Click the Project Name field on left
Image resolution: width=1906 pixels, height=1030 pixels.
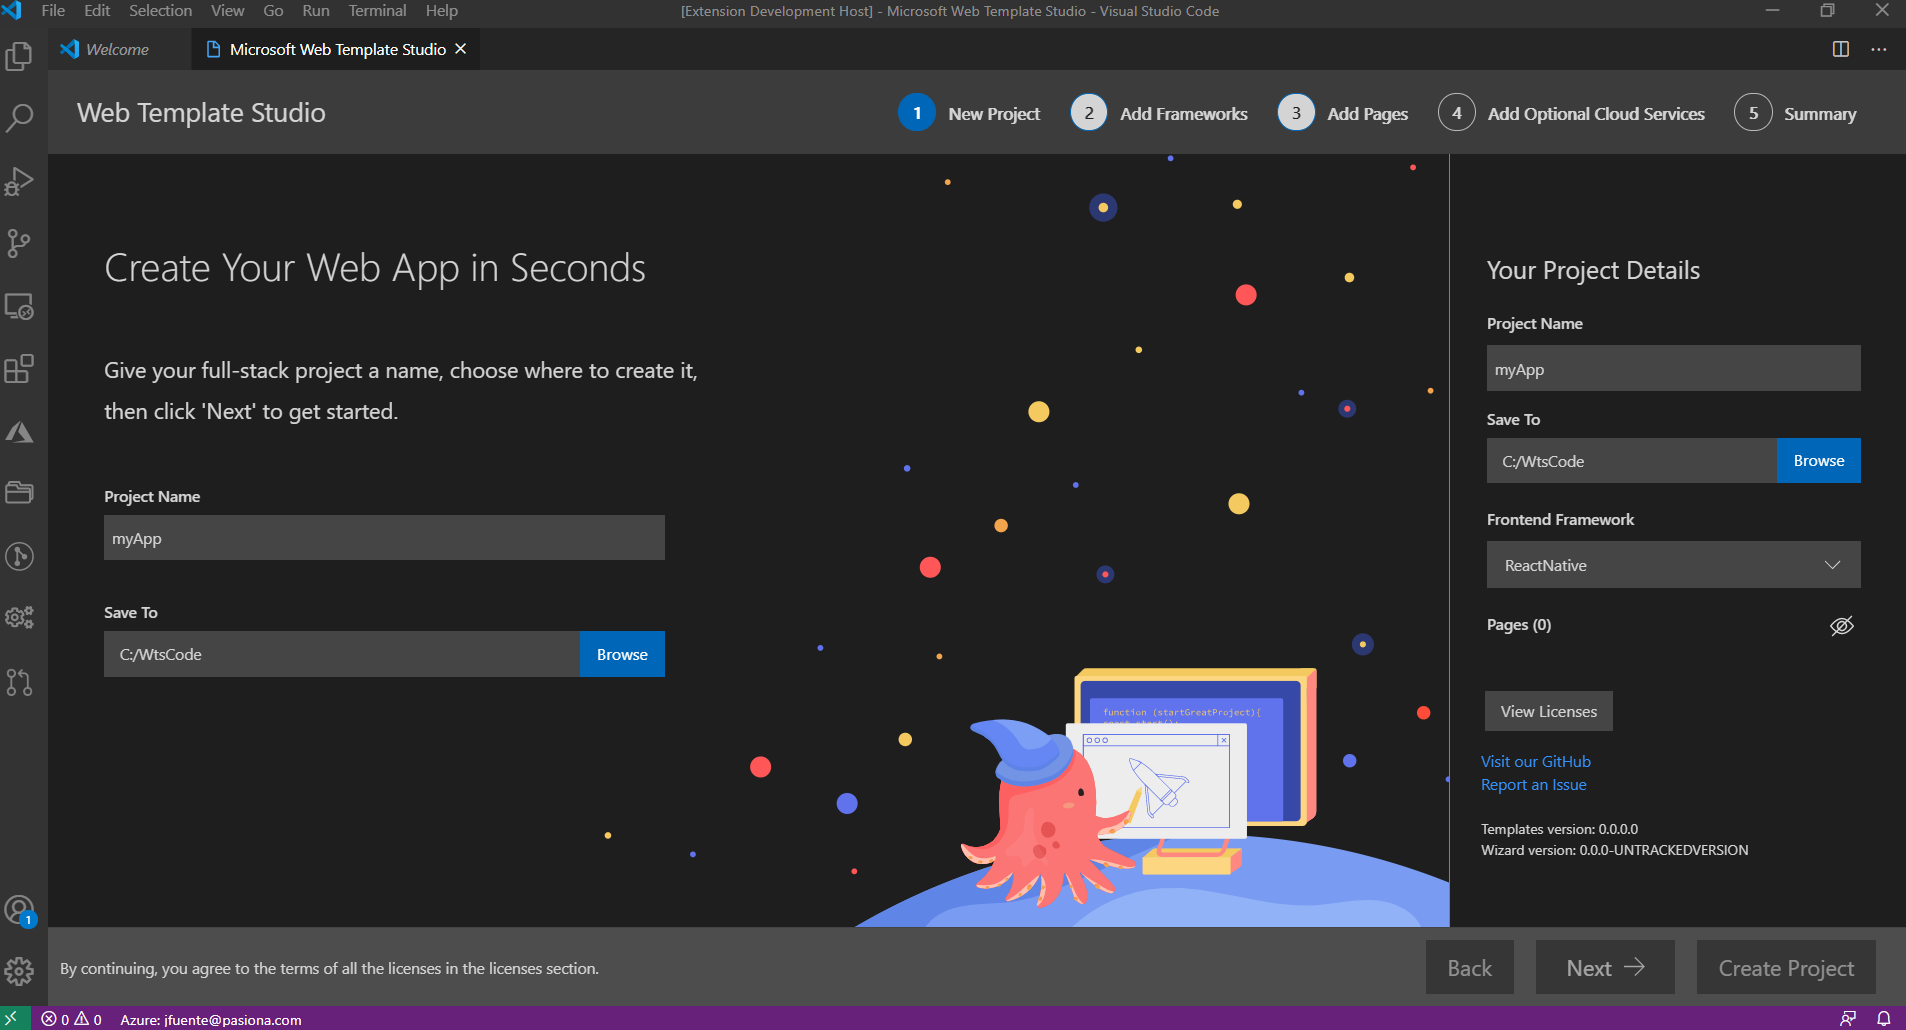[384, 538]
